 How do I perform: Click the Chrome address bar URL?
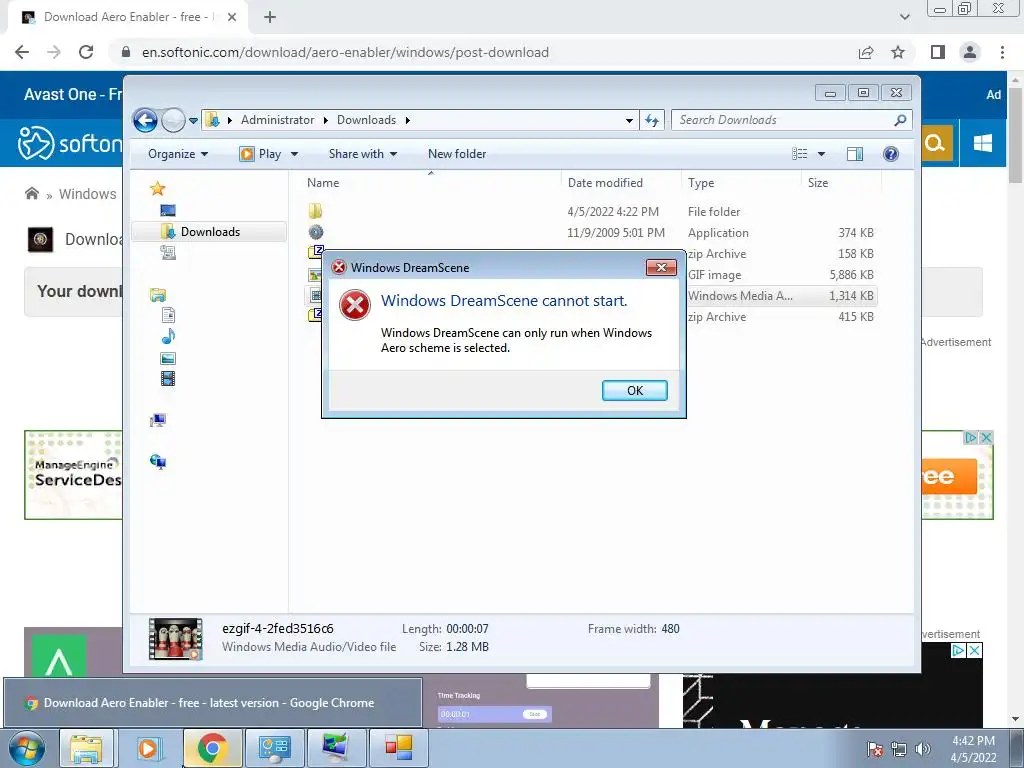click(x=345, y=52)
